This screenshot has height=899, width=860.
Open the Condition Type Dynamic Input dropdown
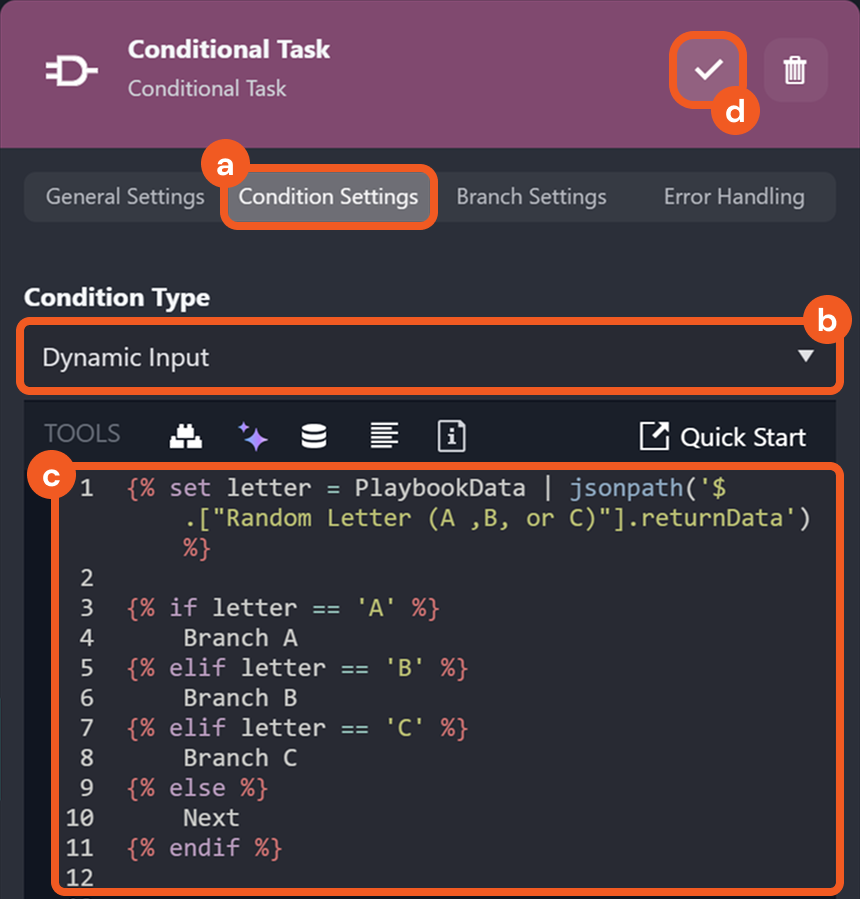(400, 357)
